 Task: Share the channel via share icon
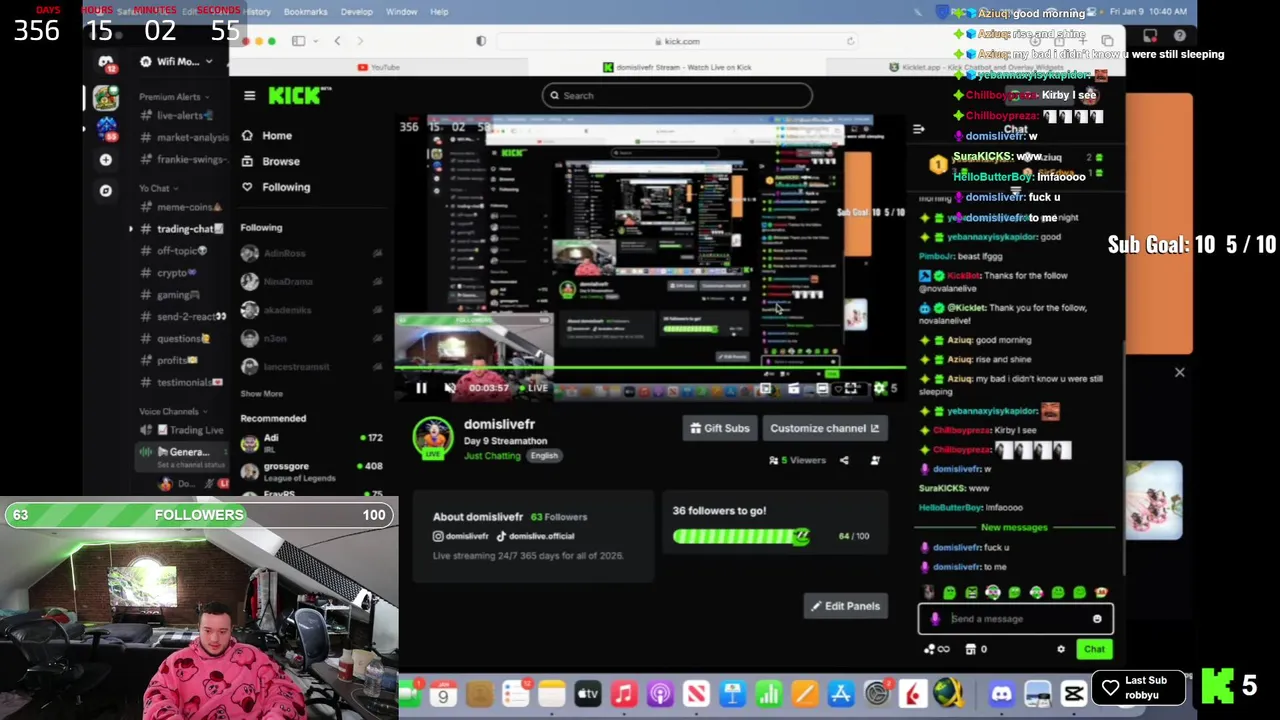point(844,460)
